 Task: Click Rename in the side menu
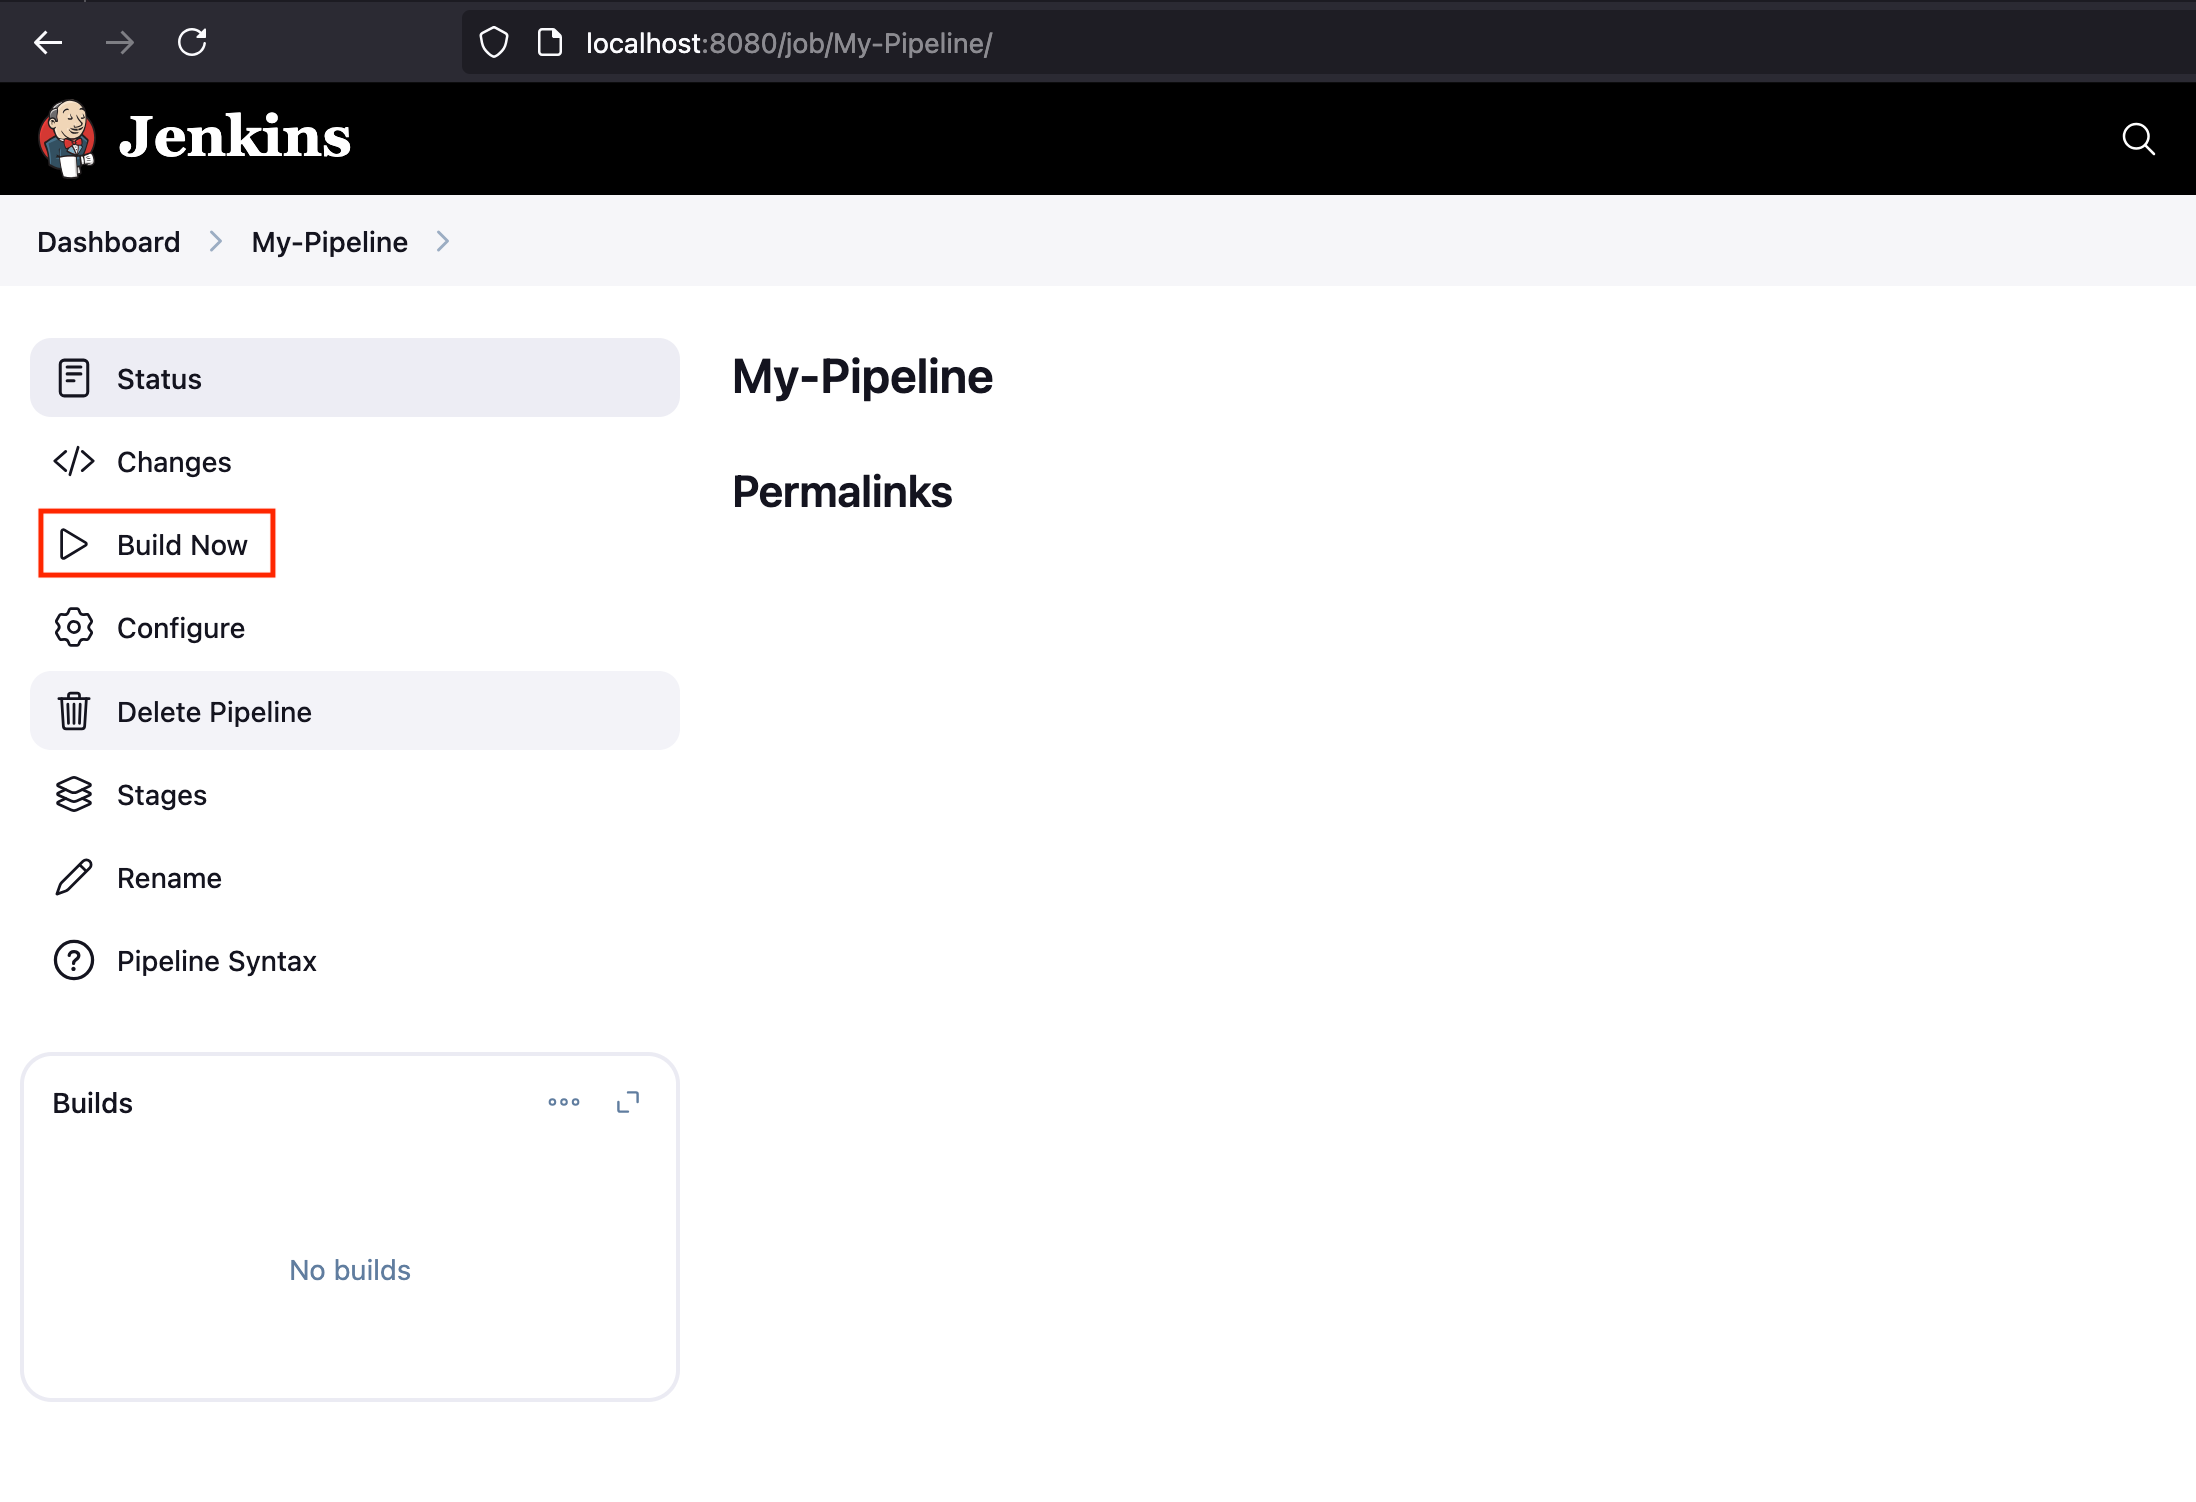[x=355, y=877]
